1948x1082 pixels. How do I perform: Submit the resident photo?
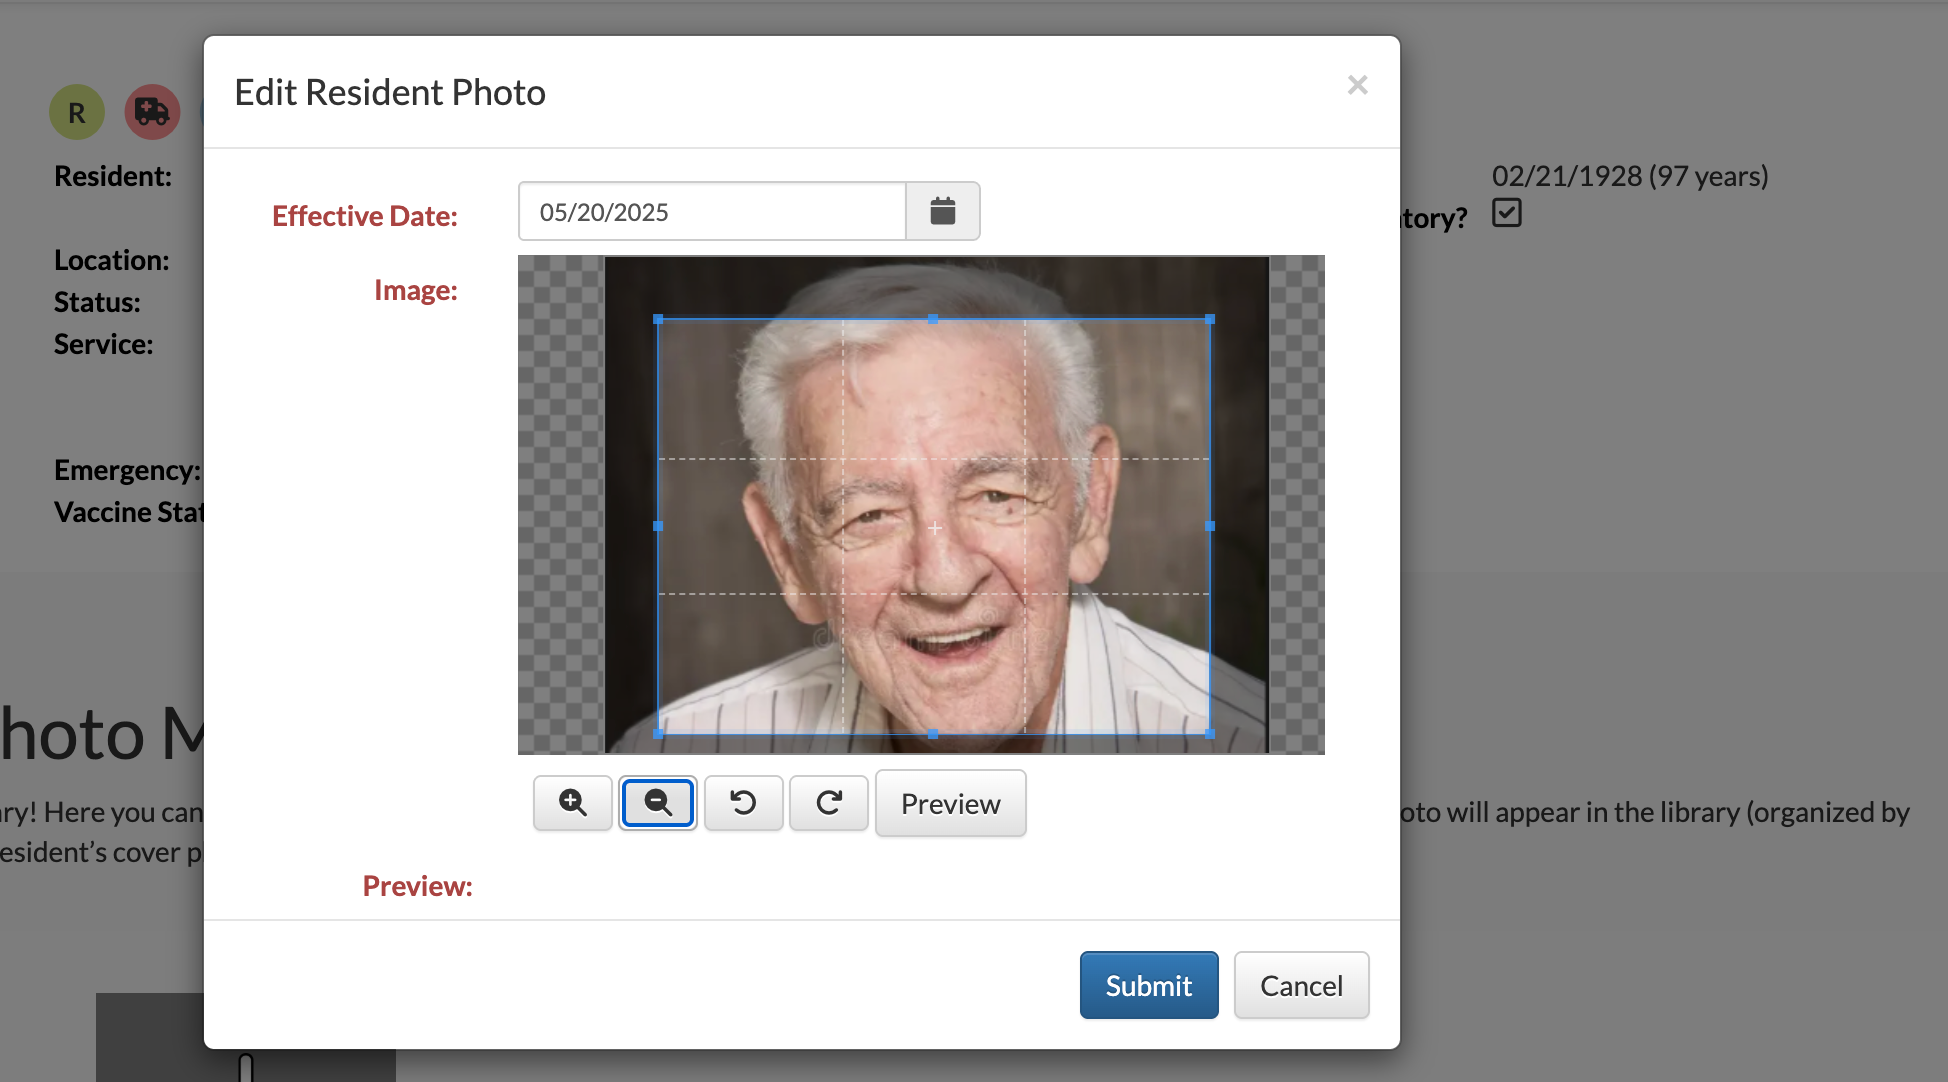click(1148, 985)
